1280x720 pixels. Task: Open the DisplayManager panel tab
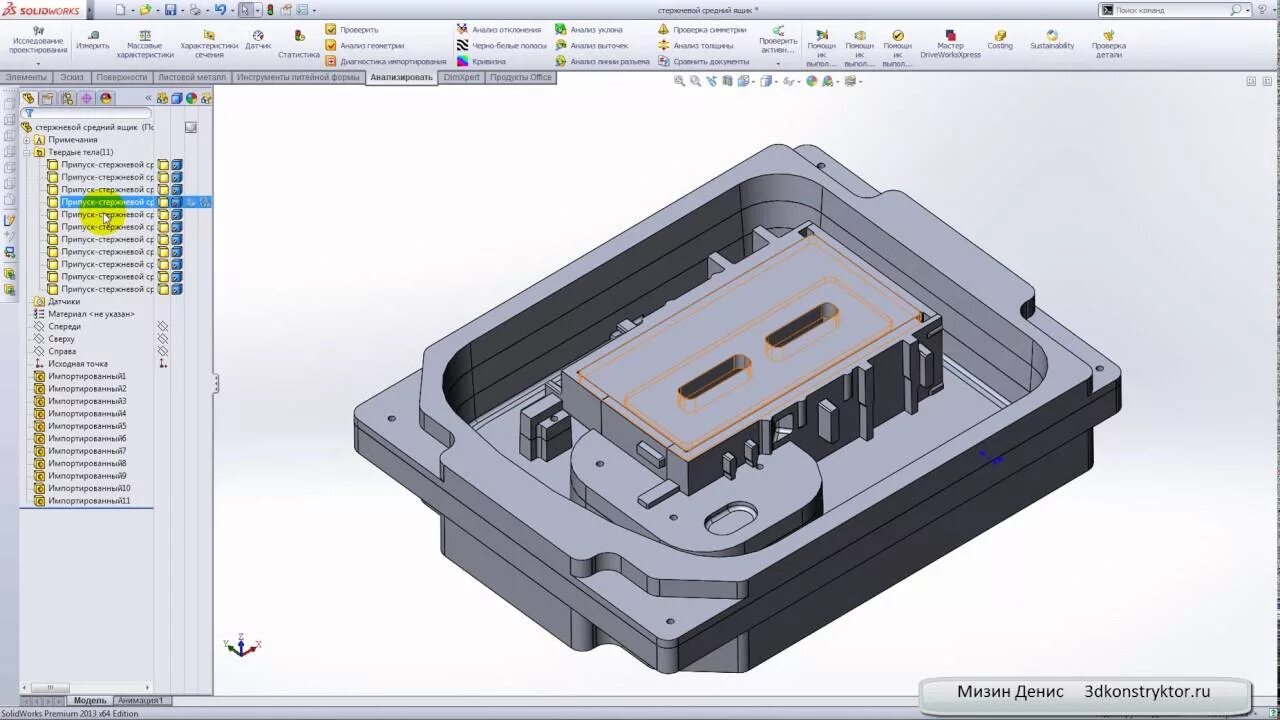[x=106, y=98]
